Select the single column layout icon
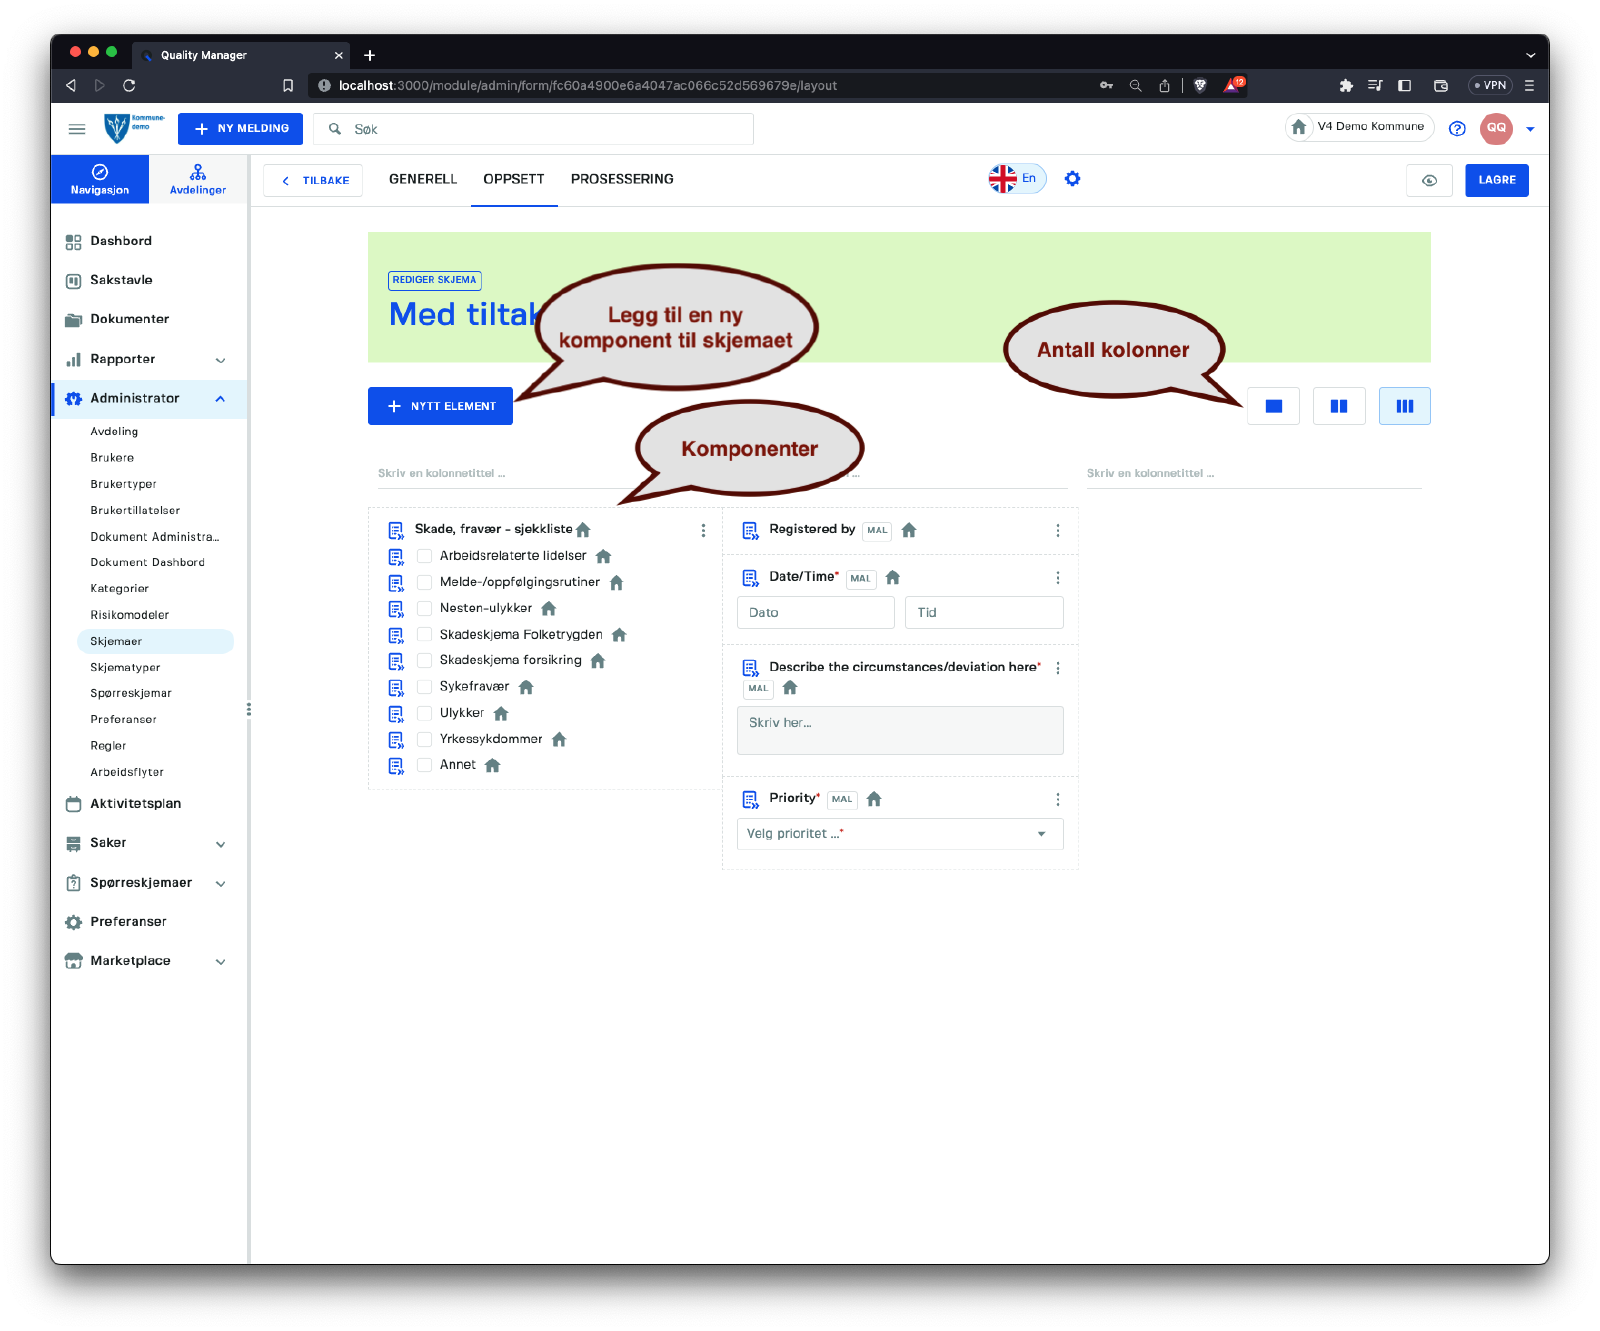This screenshot has width=1600, height=1331. coord(1273,406)
